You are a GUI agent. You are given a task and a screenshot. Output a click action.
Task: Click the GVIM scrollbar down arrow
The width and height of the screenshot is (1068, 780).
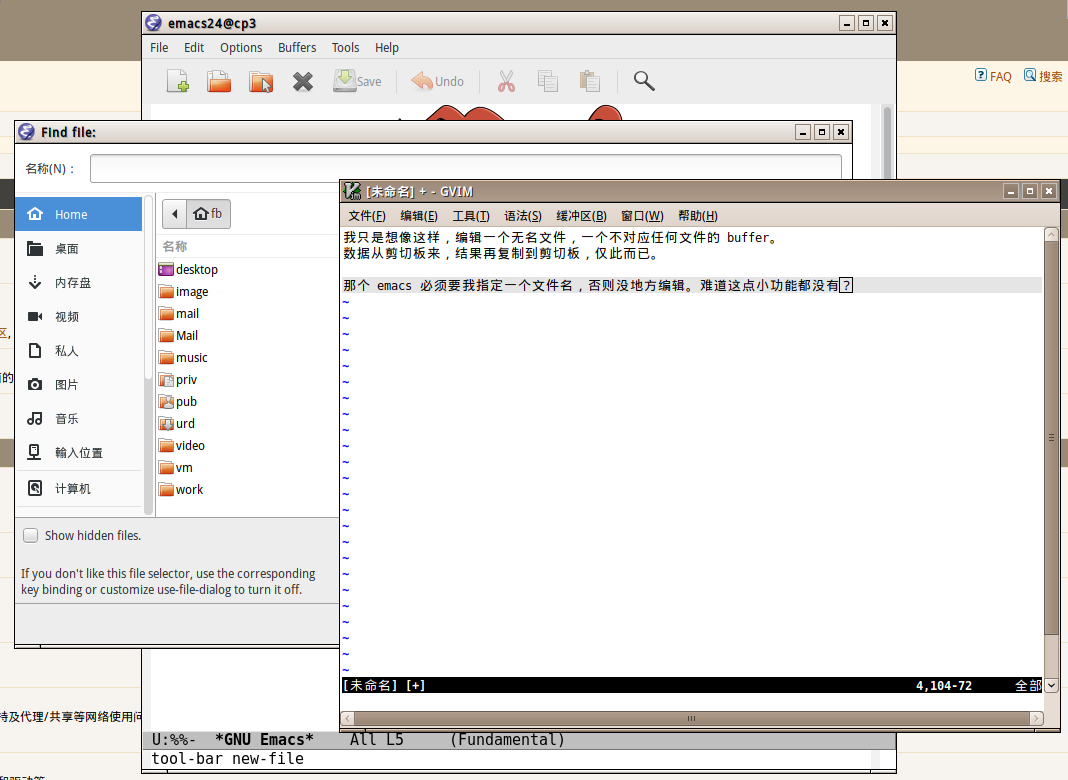[1051, 685]
